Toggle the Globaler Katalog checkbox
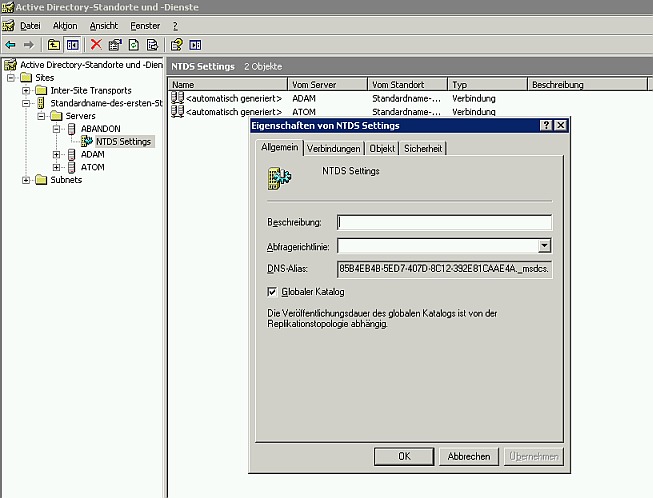Image resolution: width=653 pixels, height=498 pixels. click(272, 292)
